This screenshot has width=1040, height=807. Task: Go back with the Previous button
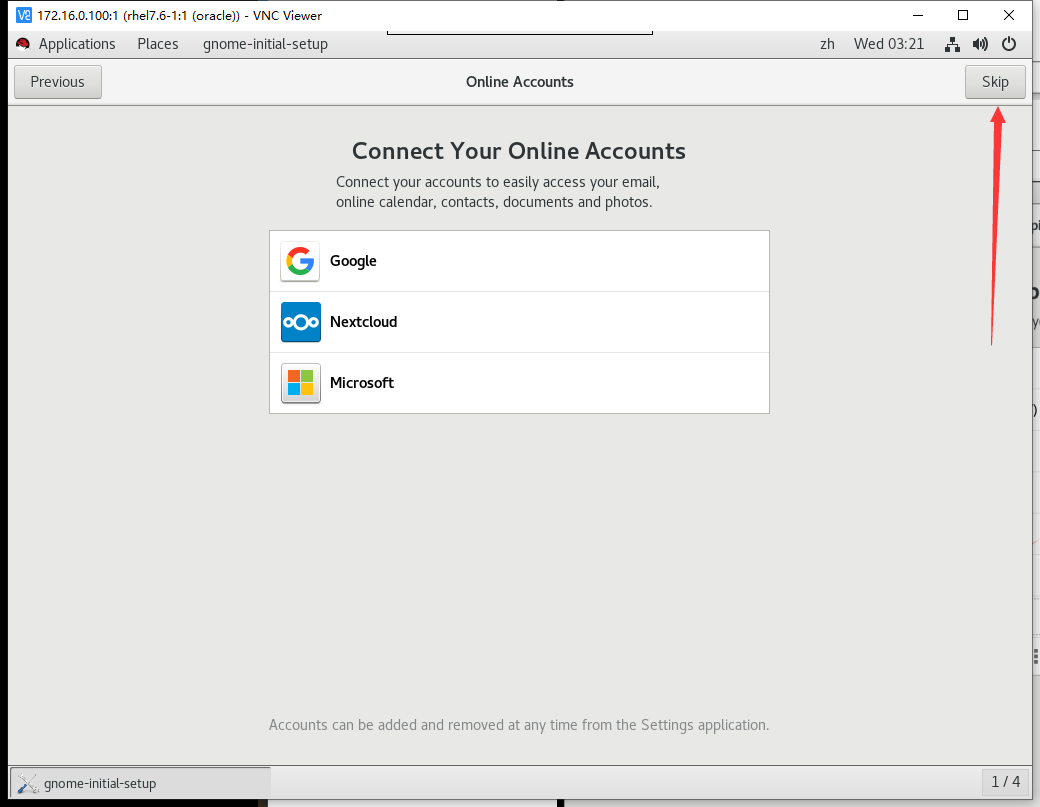(58, 82)
